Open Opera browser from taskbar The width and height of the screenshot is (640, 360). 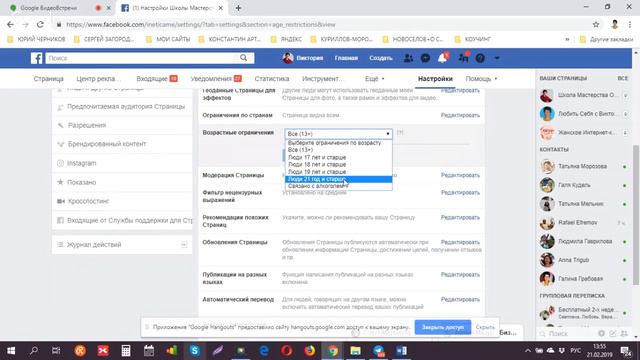pos(287,351)
